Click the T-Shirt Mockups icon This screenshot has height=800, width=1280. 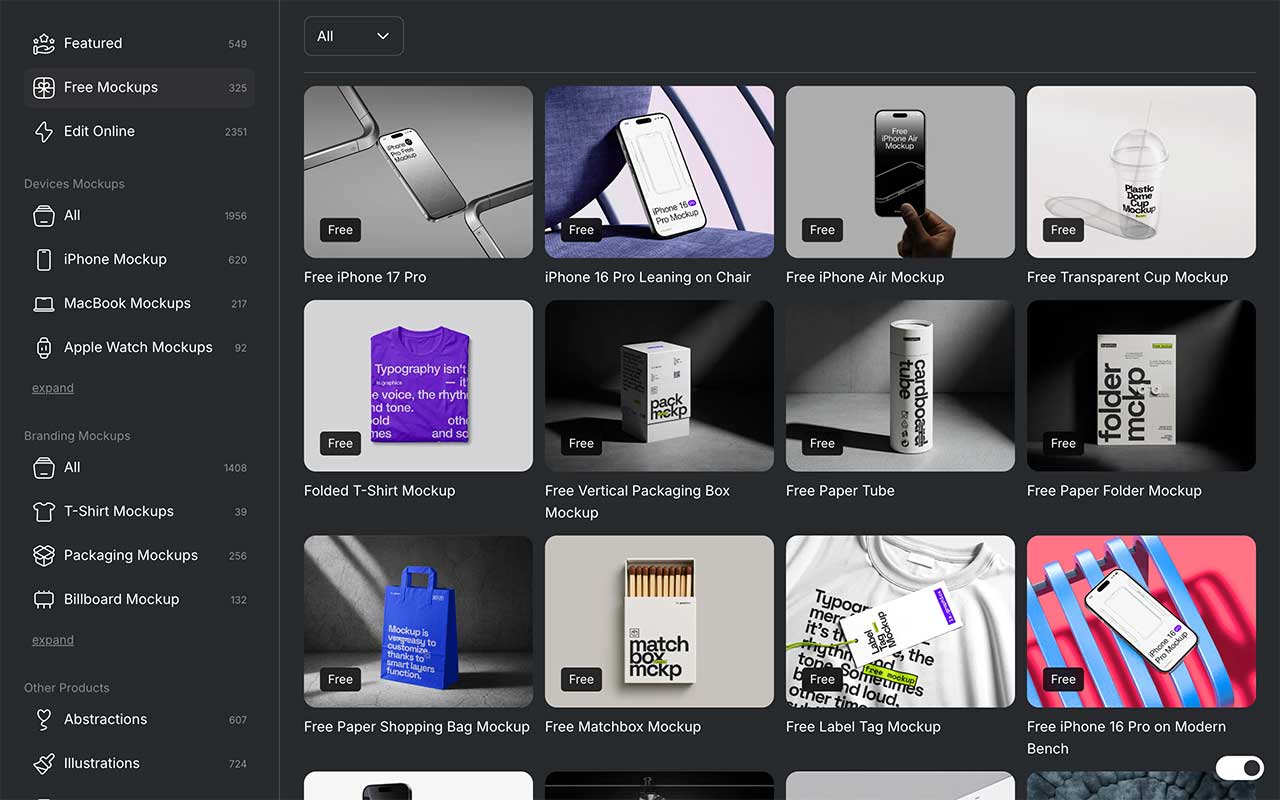(x=43, y=511)
